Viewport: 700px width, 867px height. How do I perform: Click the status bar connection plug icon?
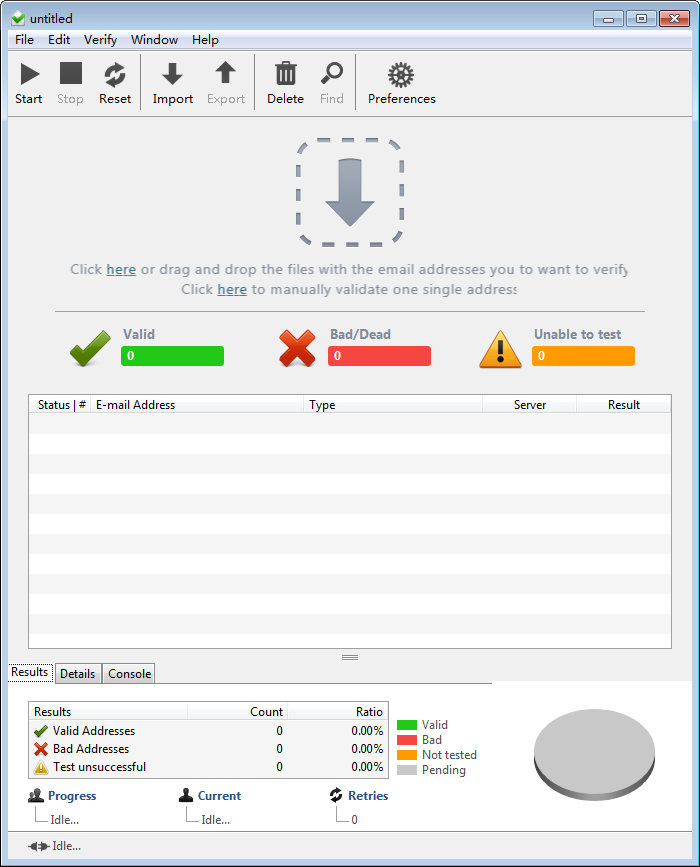pyautogui.click(x=39, y=846)
